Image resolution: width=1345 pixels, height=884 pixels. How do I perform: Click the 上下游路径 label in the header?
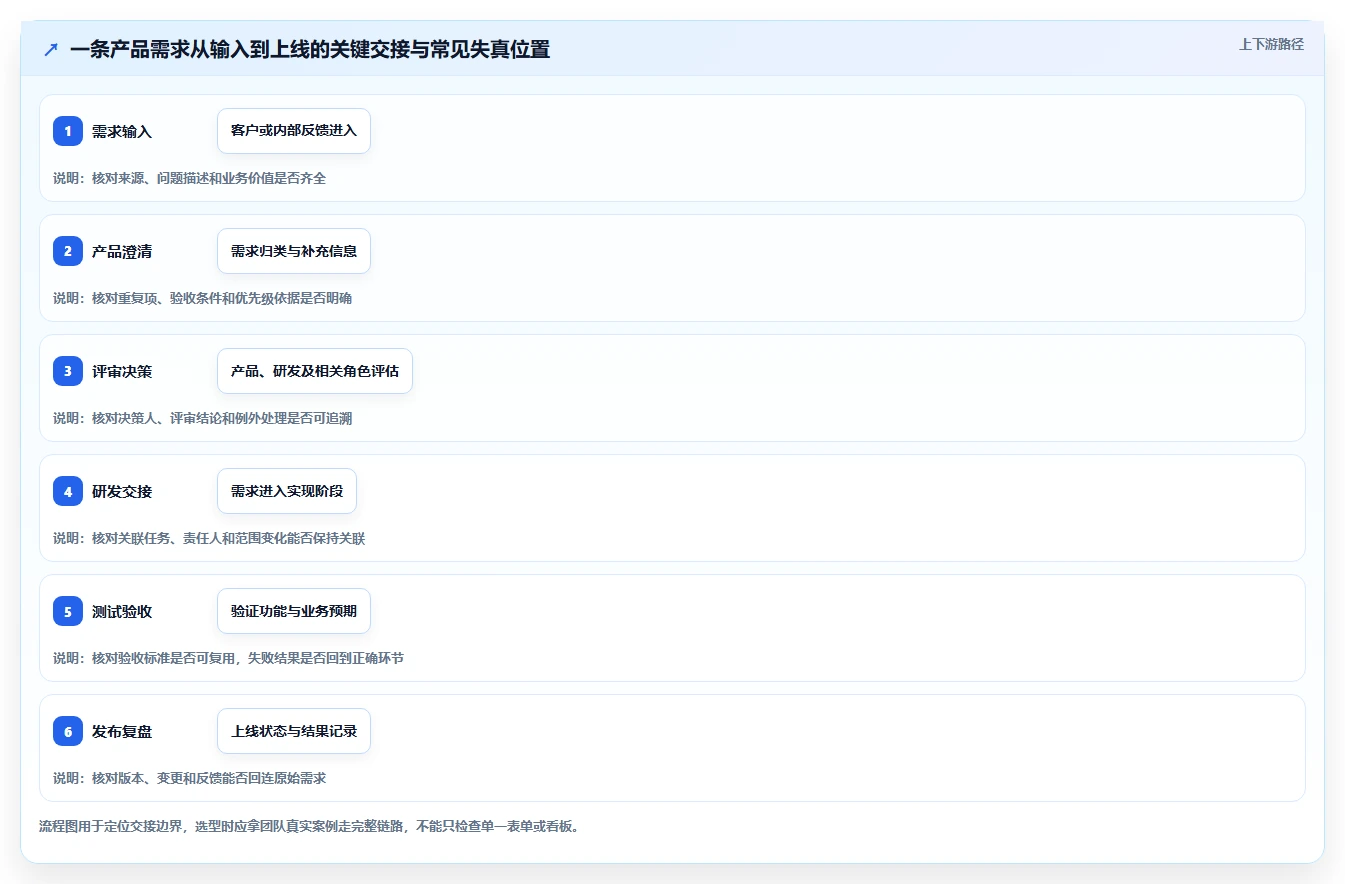tap(1271, 44)
